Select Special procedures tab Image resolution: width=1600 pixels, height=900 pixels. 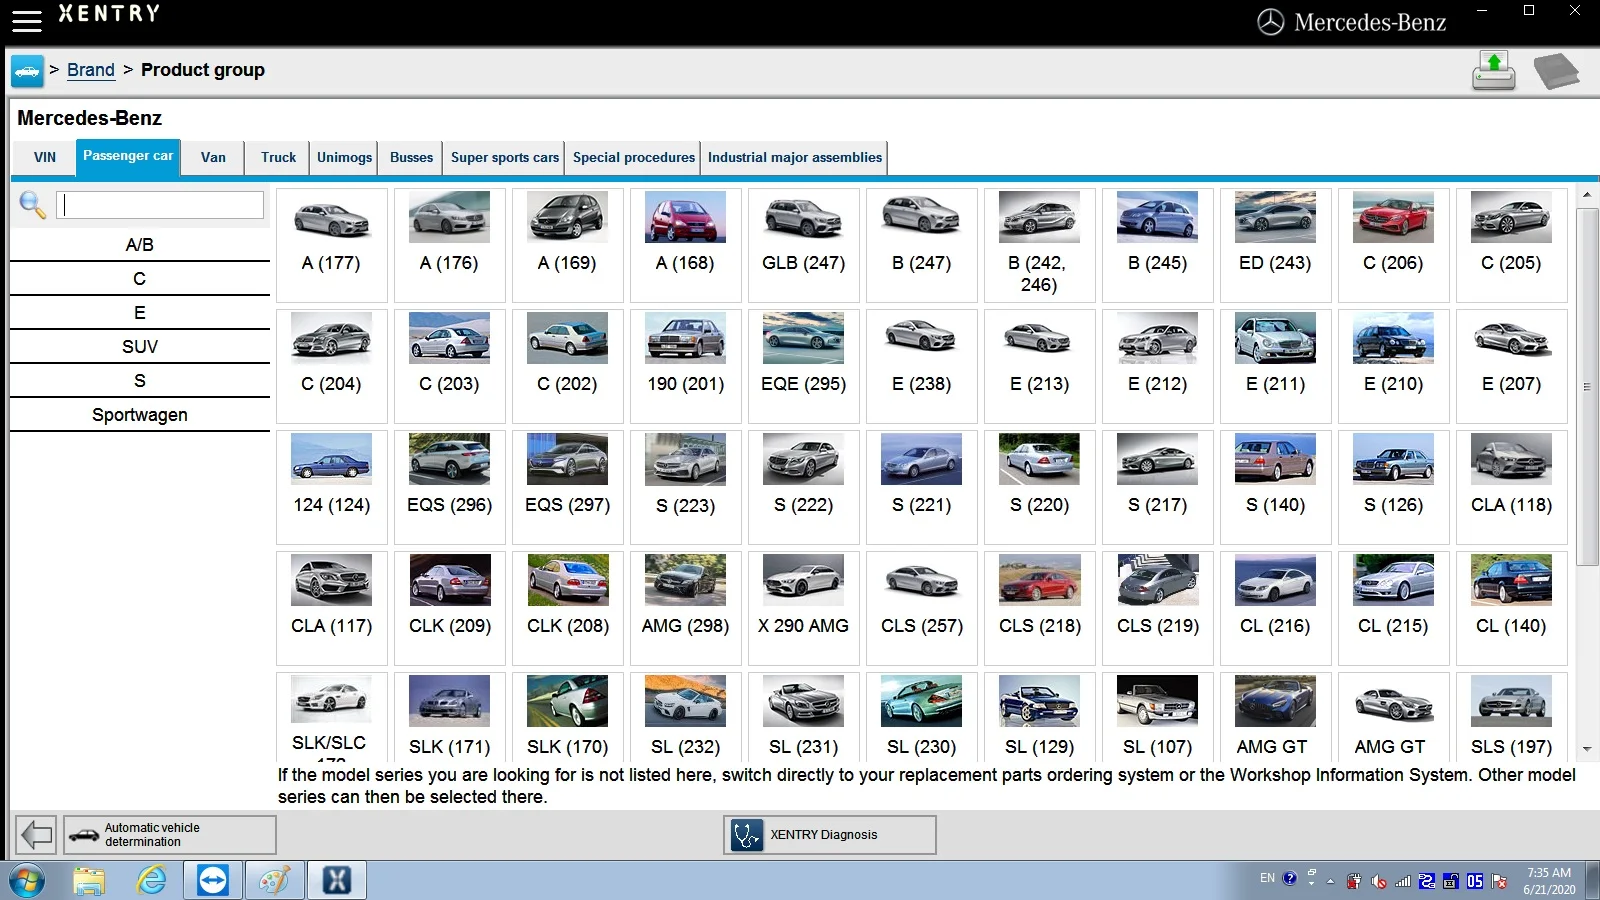(633, 157)
